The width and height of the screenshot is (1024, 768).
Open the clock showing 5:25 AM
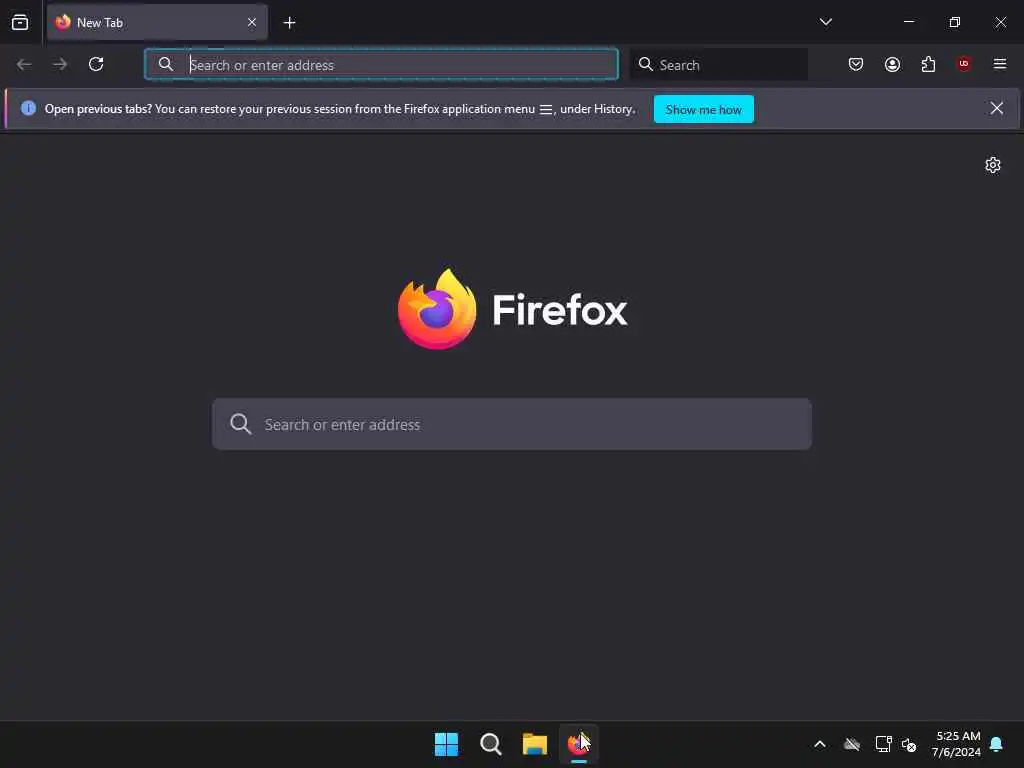[957, 744]
